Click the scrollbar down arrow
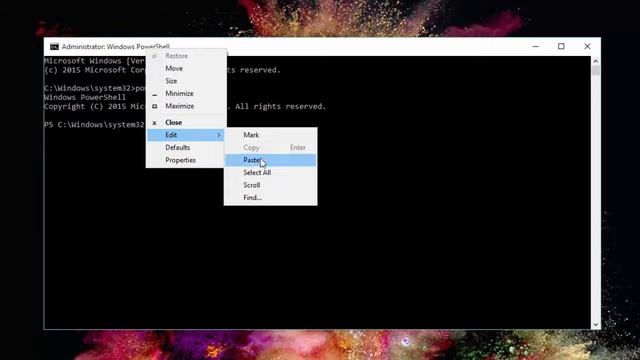640x360 pixels. tap(596, 325)
